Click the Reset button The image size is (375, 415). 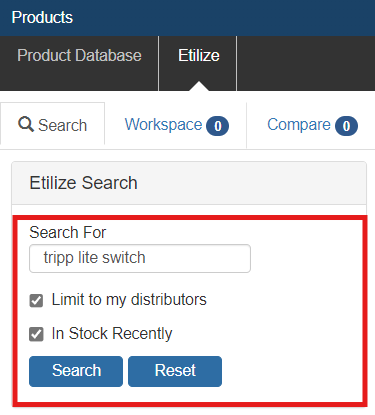[175, 371]
